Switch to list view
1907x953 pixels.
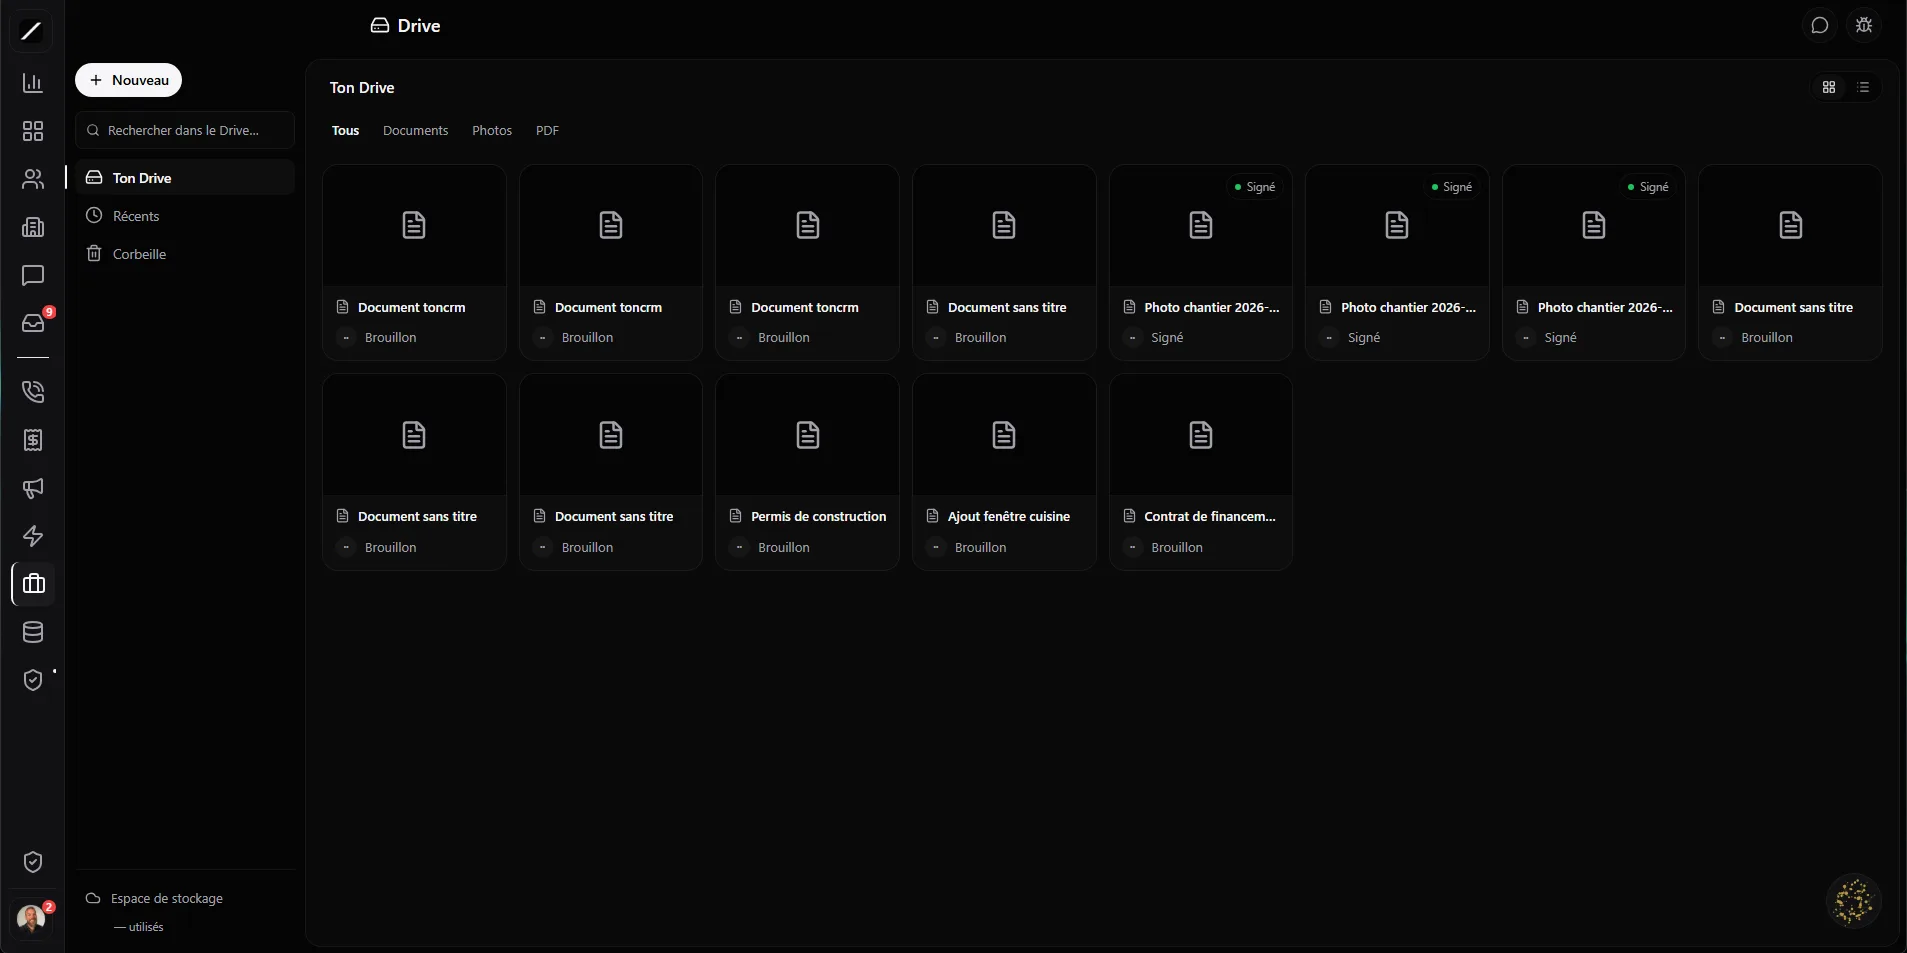click(1863, 88)
